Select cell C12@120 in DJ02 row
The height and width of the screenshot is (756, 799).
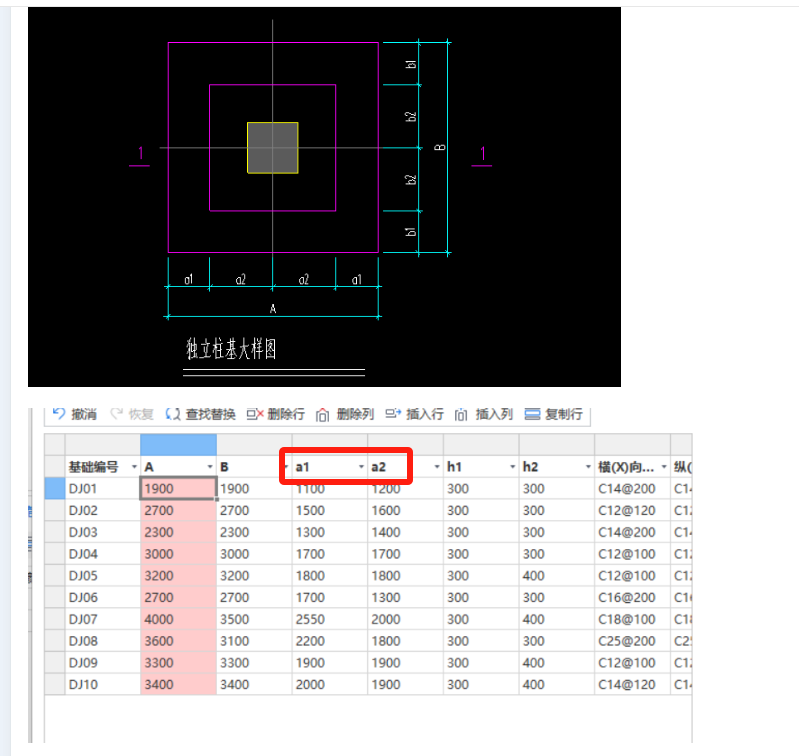tap(632, 510)
